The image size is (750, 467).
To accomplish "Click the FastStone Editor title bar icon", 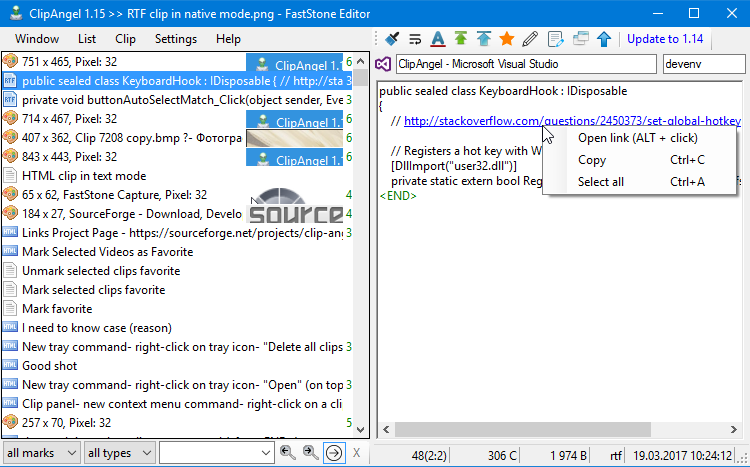I will pyautogui.click(x=16, y=13).
